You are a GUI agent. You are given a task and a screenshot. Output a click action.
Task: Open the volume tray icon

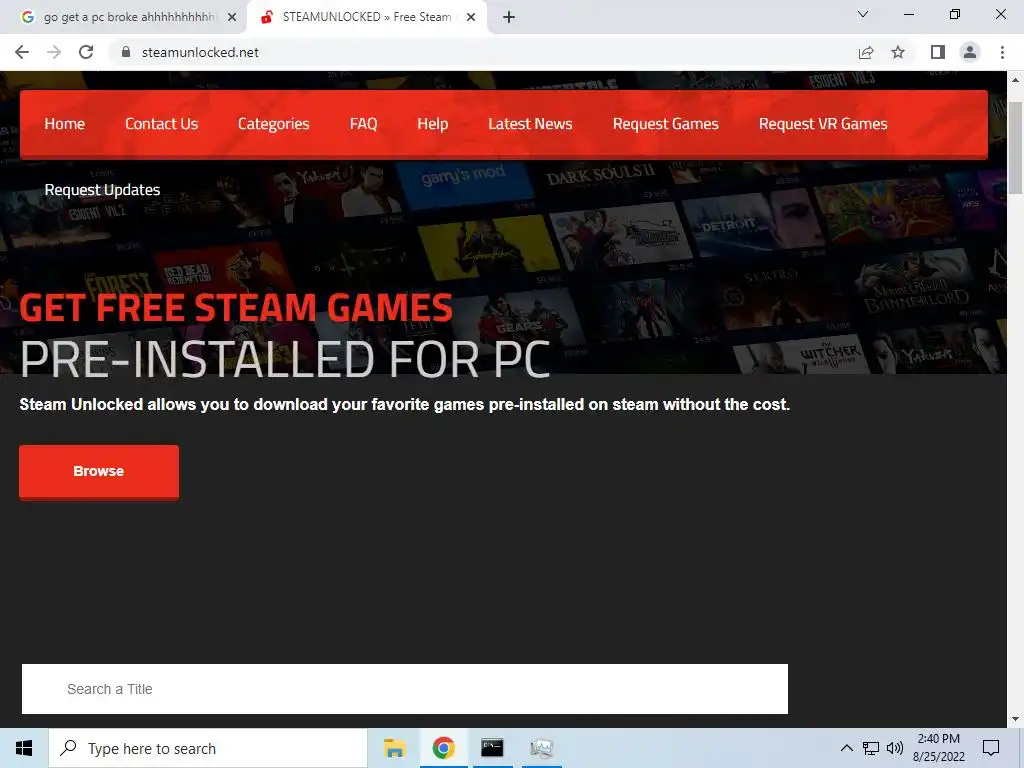point(895,748)
